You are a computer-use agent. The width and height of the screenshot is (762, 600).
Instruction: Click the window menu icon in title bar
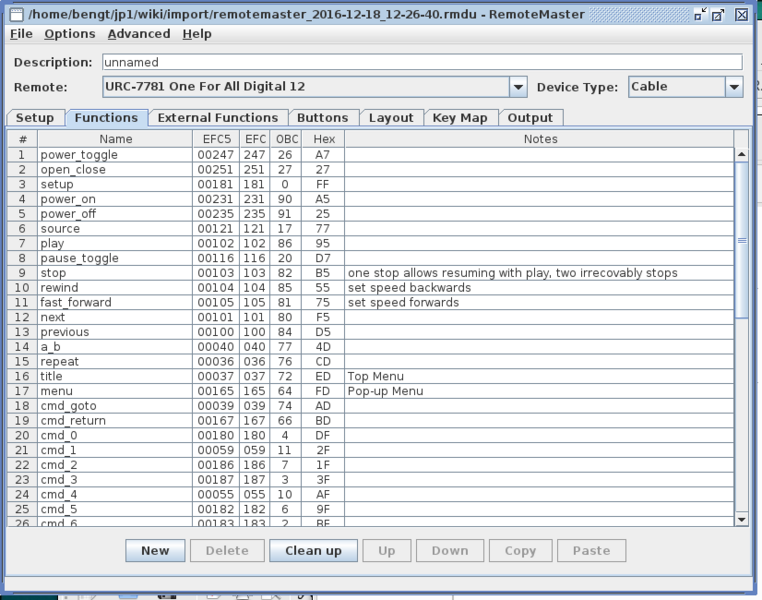(x=17, y=15)
